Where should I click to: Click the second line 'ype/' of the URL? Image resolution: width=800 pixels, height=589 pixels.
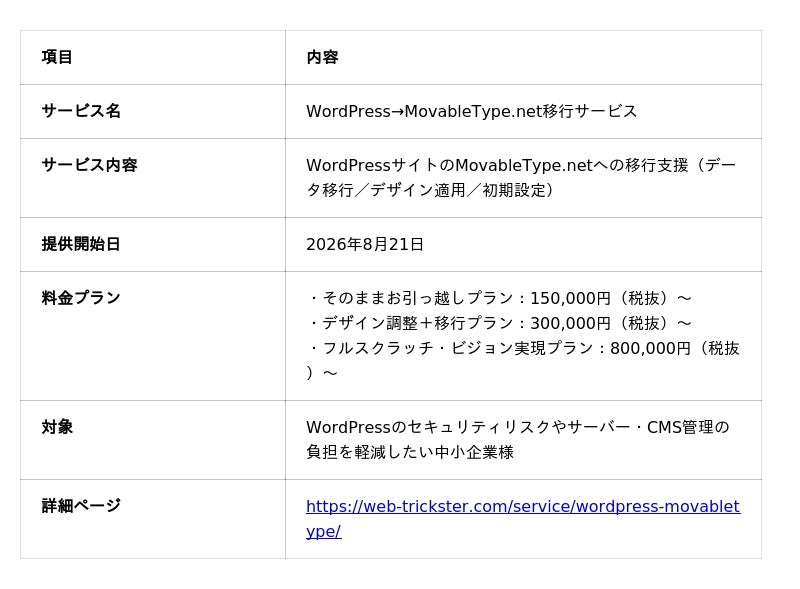coord(323,531)
